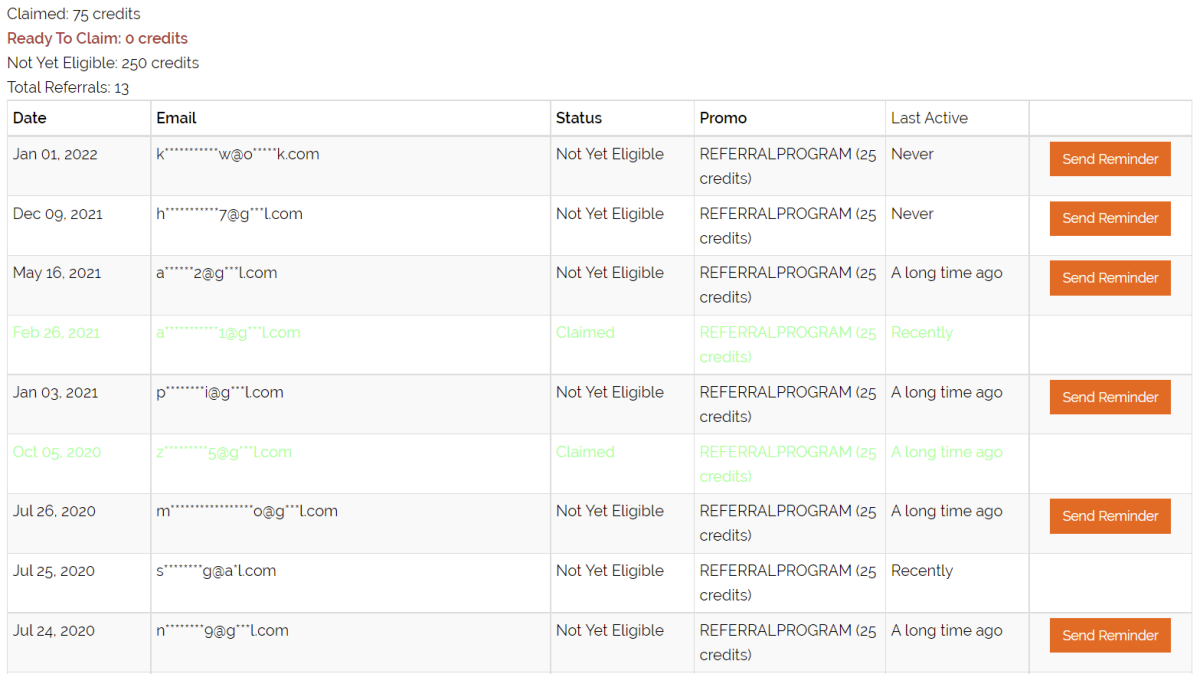This screenshot has width=1200, height=674.
Task: Click the Last Active column header
Action: (929, 118)
